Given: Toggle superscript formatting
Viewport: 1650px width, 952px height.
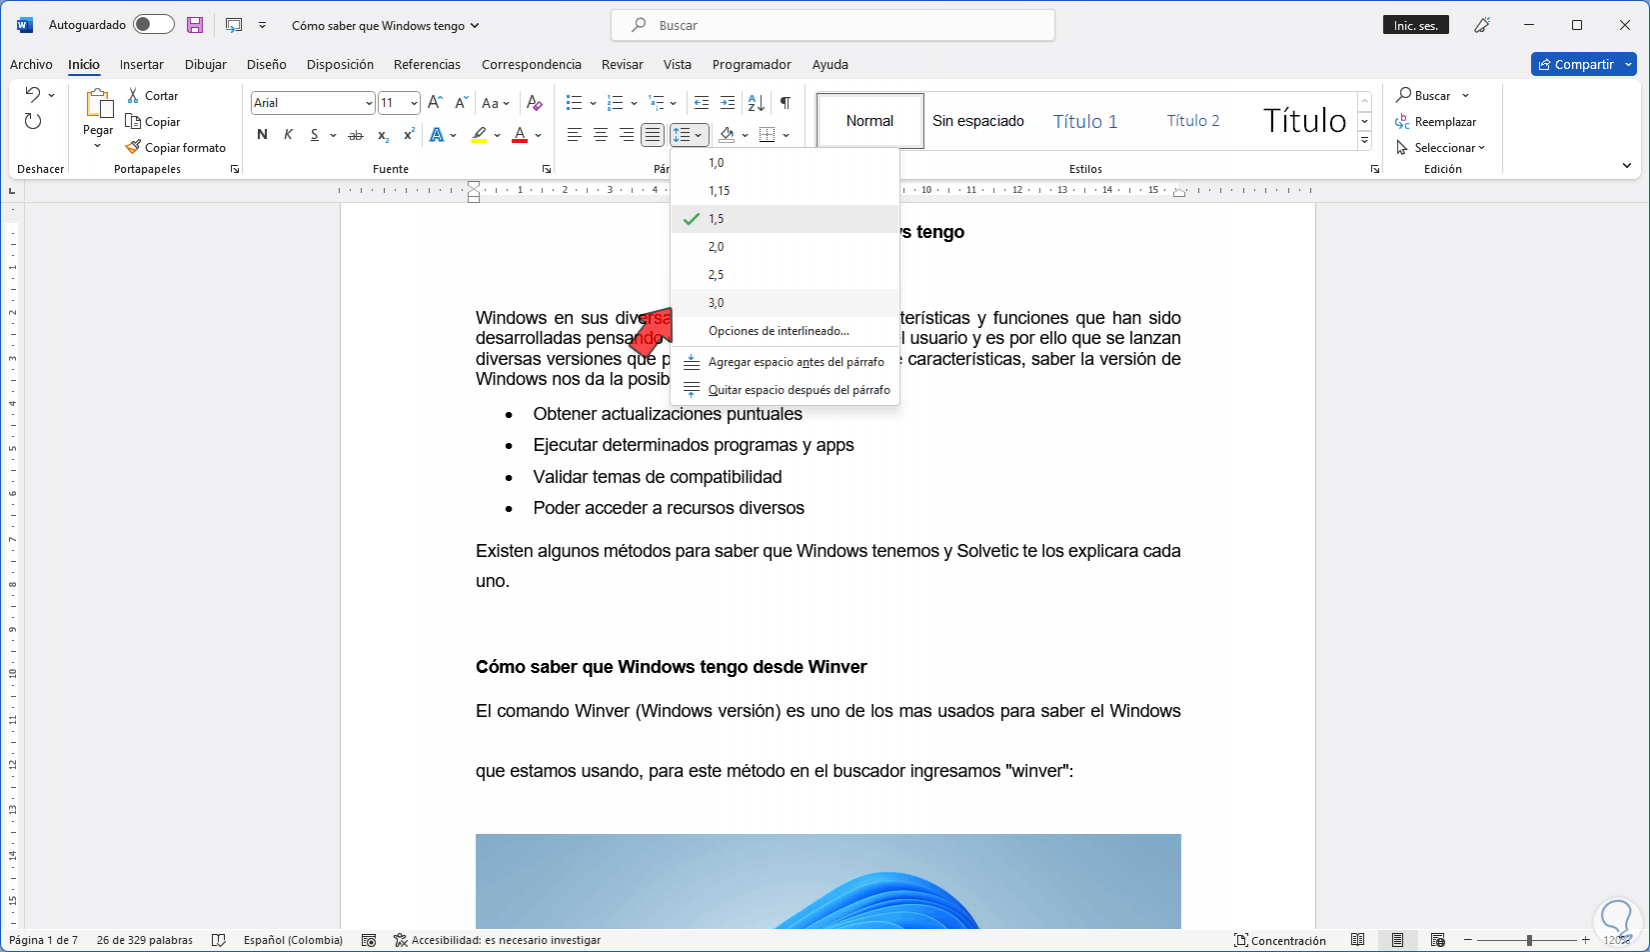Looking at the screenshot, I should coord(409,135).
